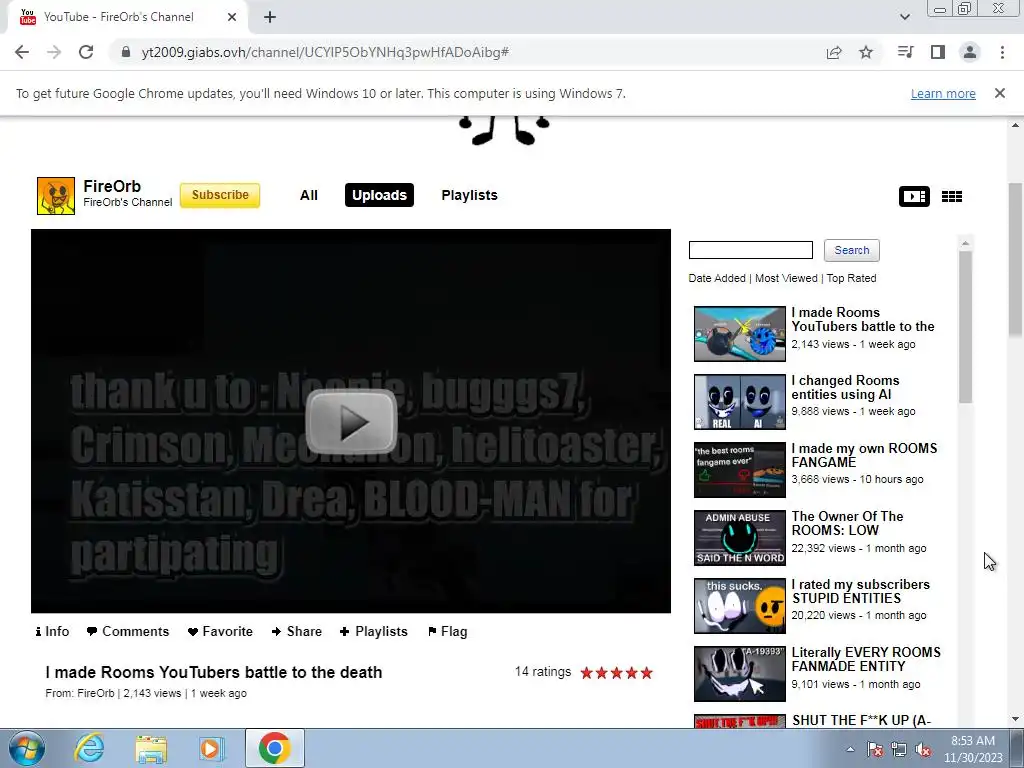This screenshot has width=1024, height=768.
Task: Open 'I changed Rooms entities using AI' thumbnail
Action: pos(740,402)
